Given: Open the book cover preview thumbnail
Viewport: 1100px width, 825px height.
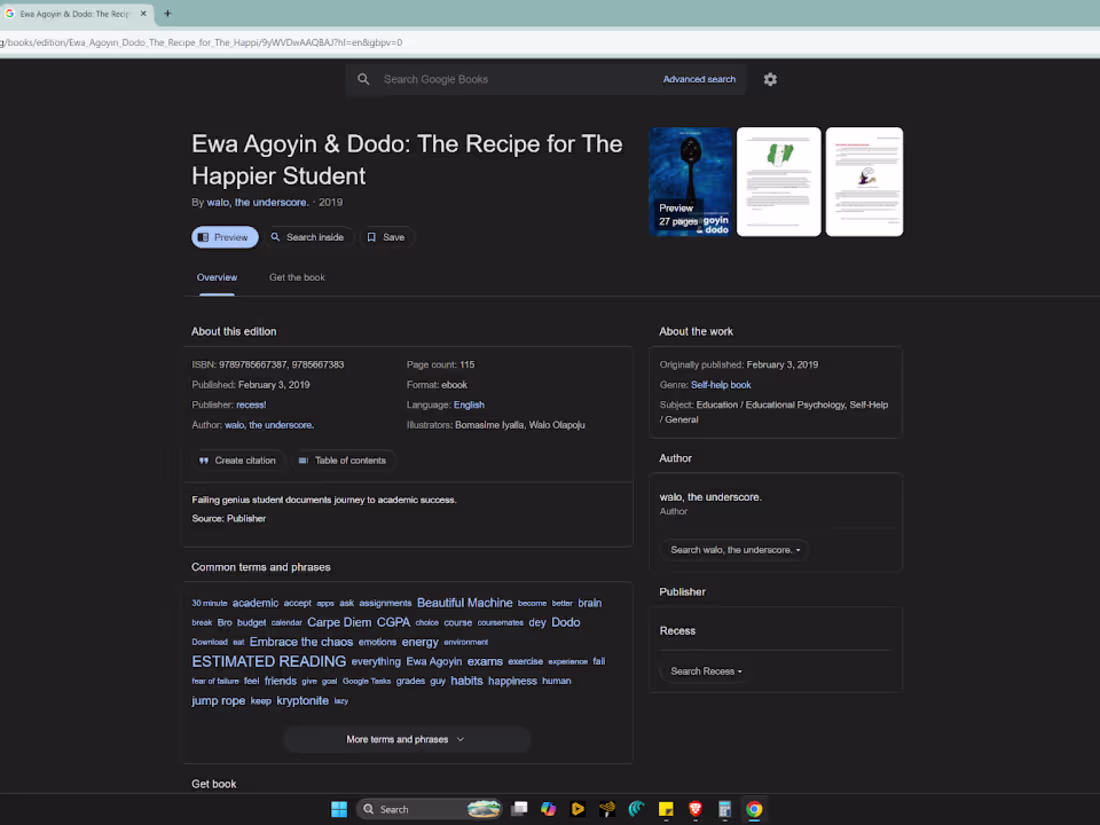Looking at the screenshot, I should point(690,181).
